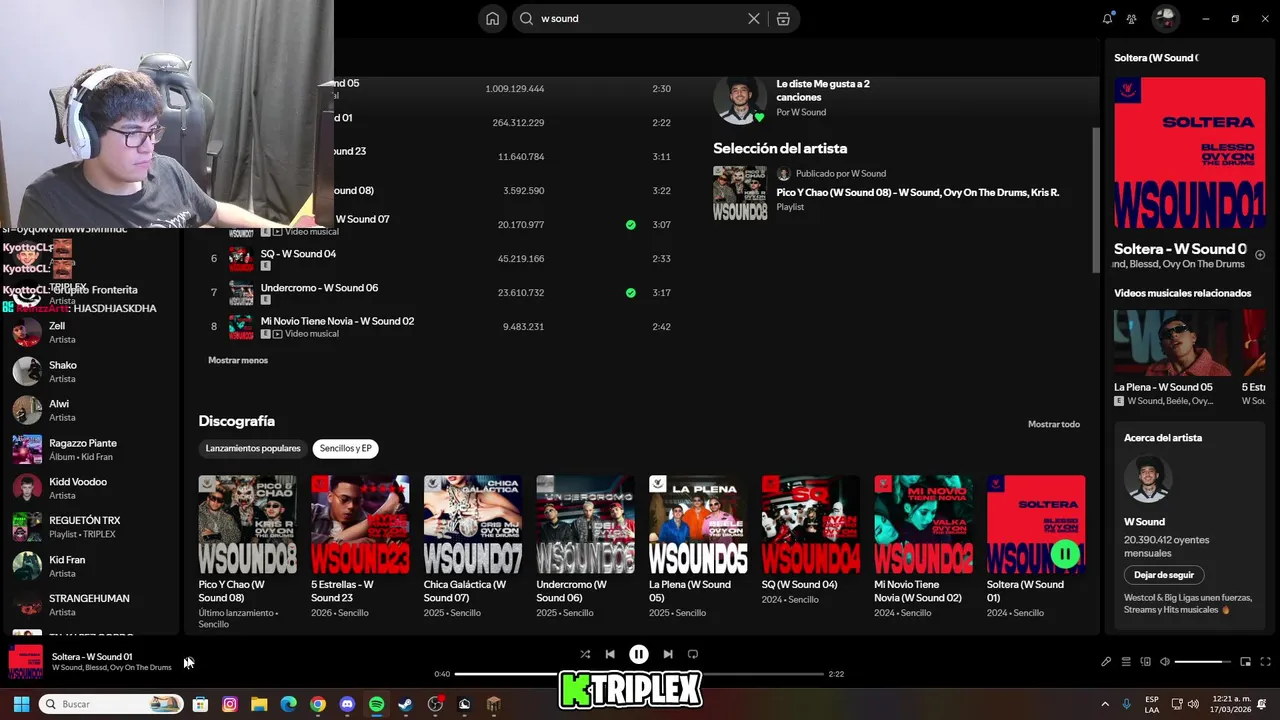Viewport: 1280px width, 720px height.
Task: Open Steam from the taskbar
Action: [405, 704]
